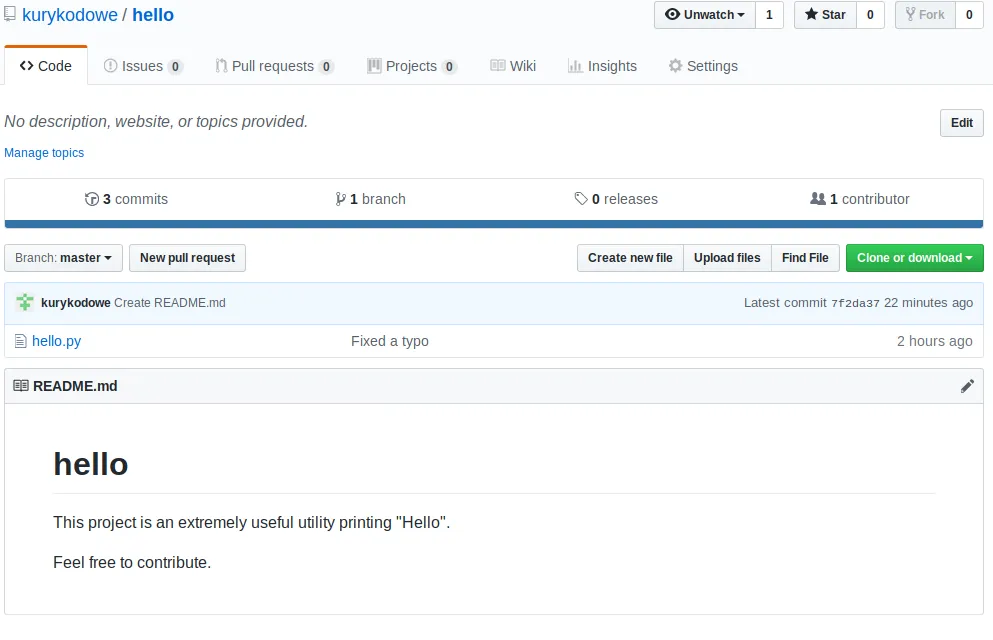View the 3 commits list
This screenshot has width=993, height=640.
(126, 199)
